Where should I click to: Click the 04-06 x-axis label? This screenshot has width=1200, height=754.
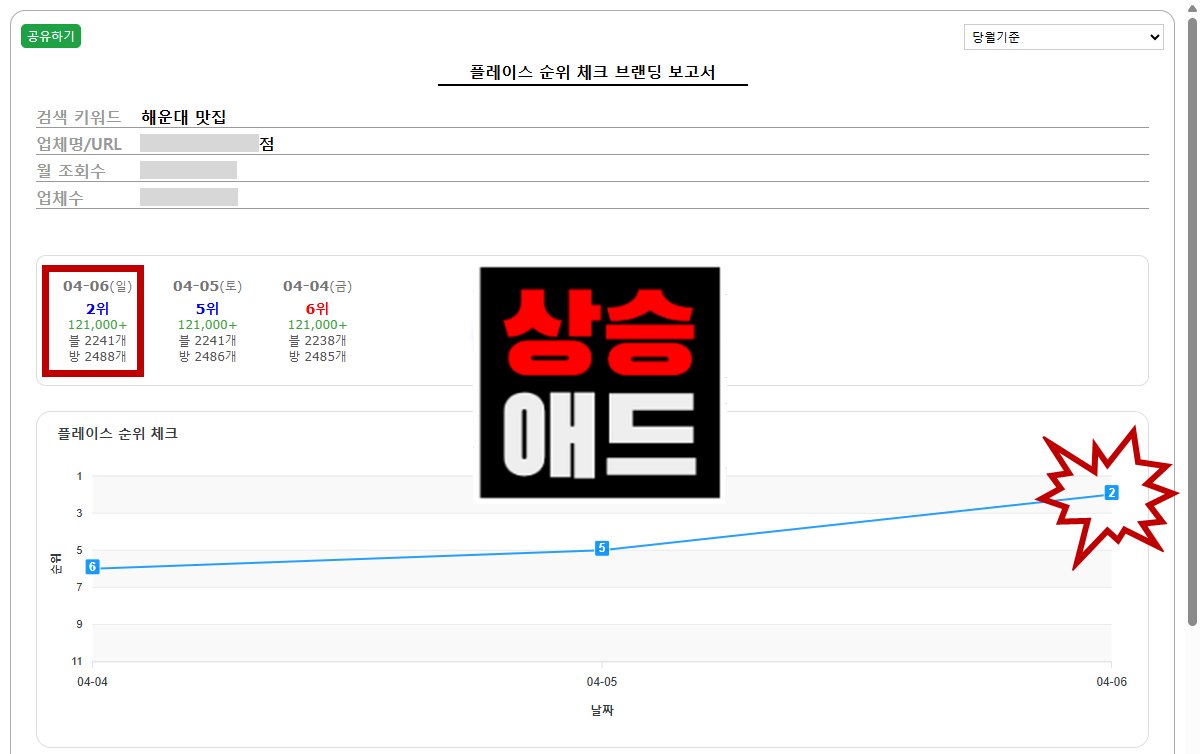point(1111,681)
